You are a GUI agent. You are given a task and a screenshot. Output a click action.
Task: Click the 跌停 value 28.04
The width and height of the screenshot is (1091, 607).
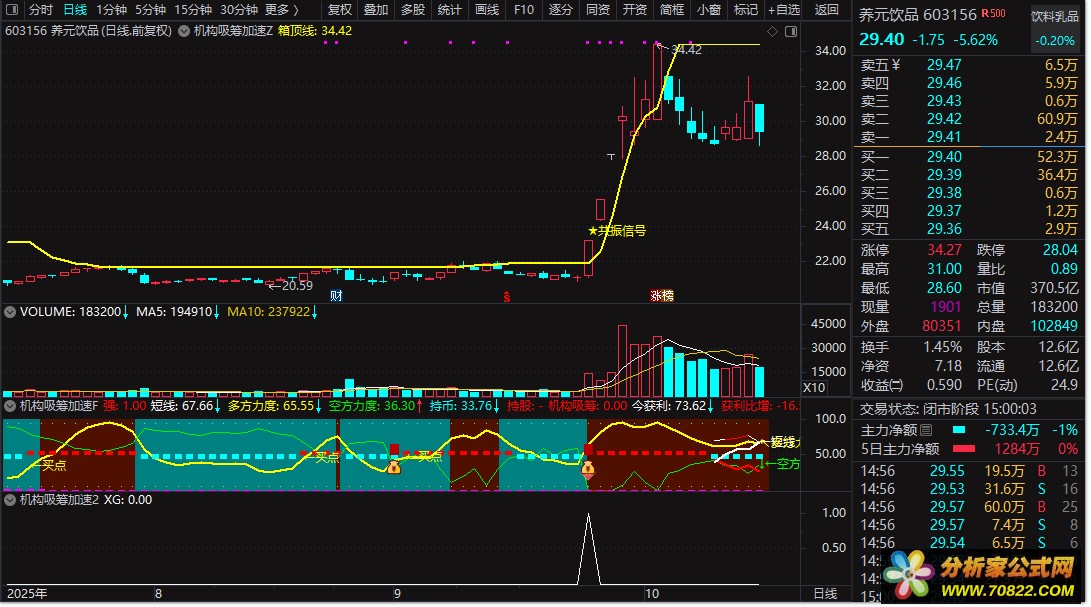(x=1060, y=250)
